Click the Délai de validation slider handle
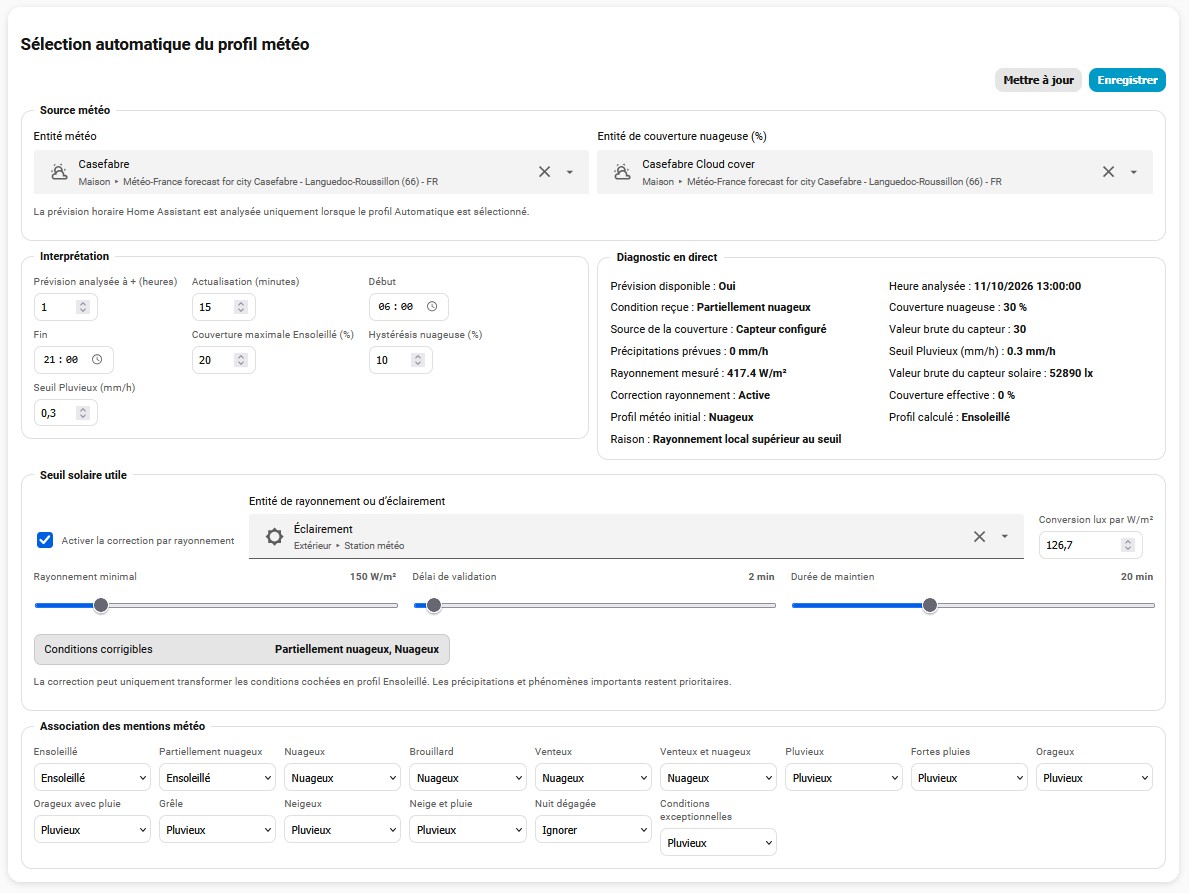 tap(434, 605)
